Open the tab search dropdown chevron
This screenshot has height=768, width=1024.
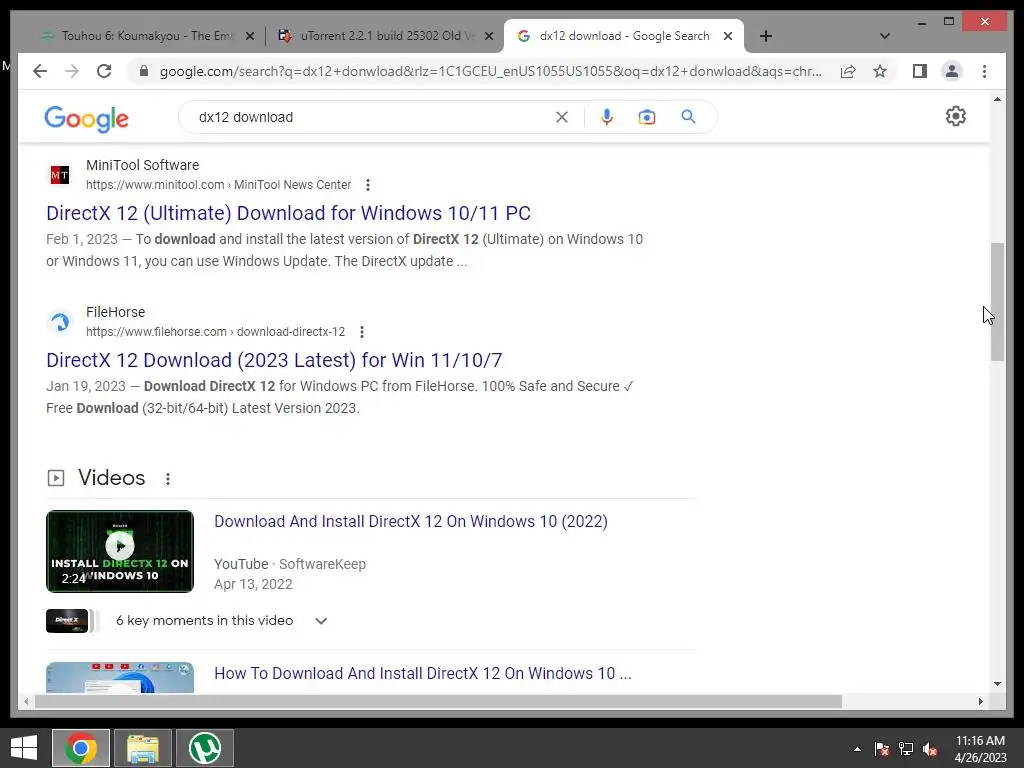tap(885, 36)
